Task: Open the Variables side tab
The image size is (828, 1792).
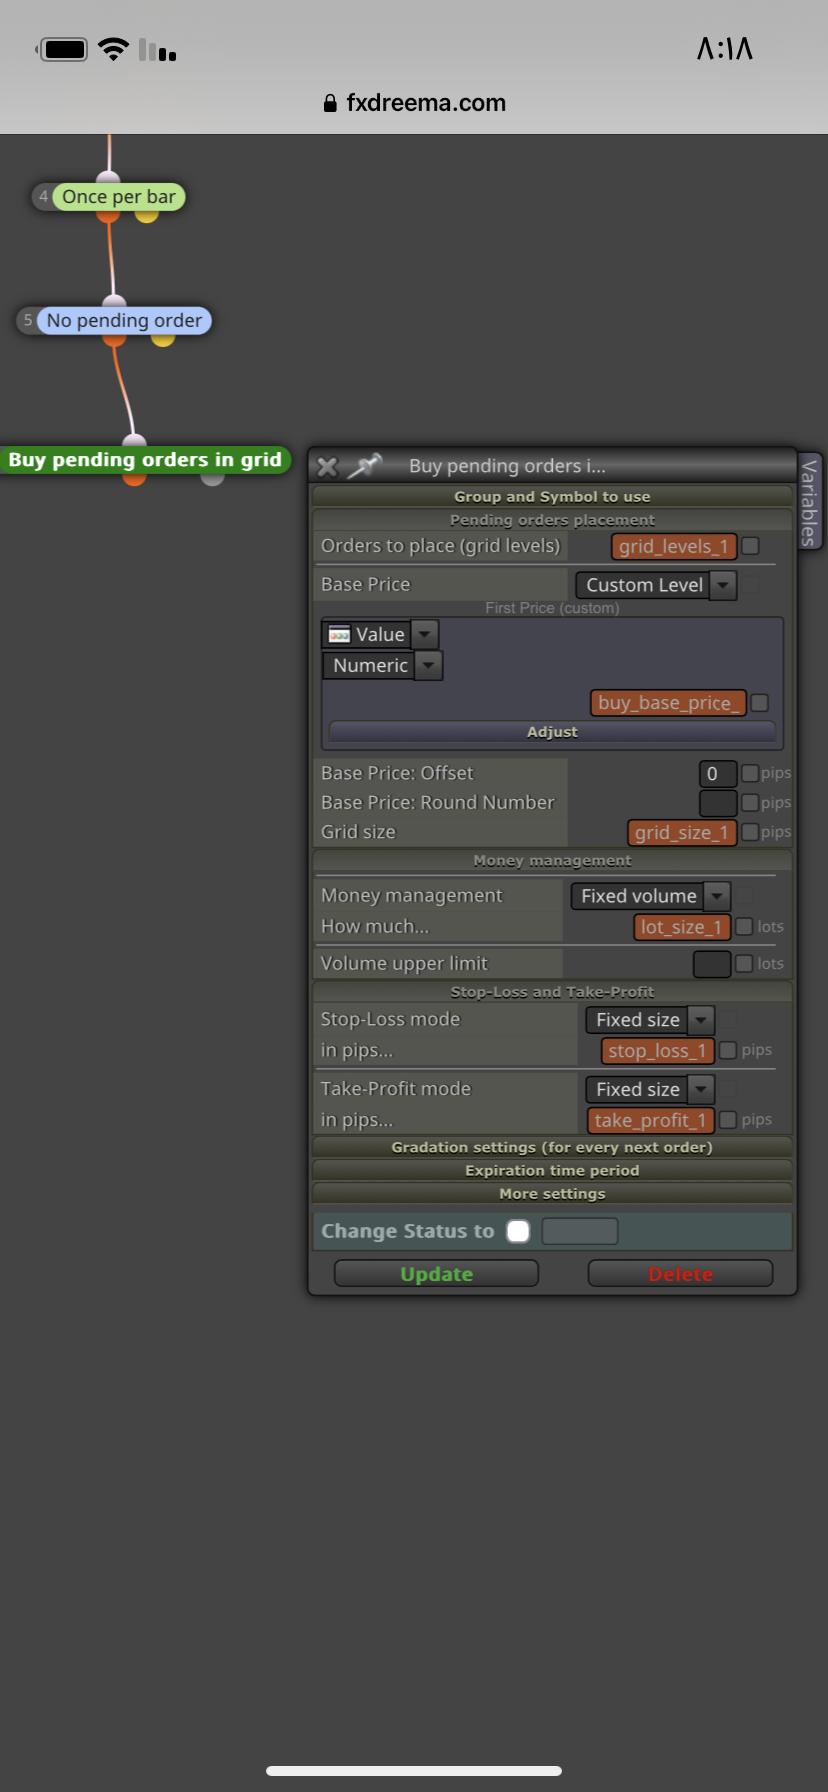Action: (x=809, y=502)
